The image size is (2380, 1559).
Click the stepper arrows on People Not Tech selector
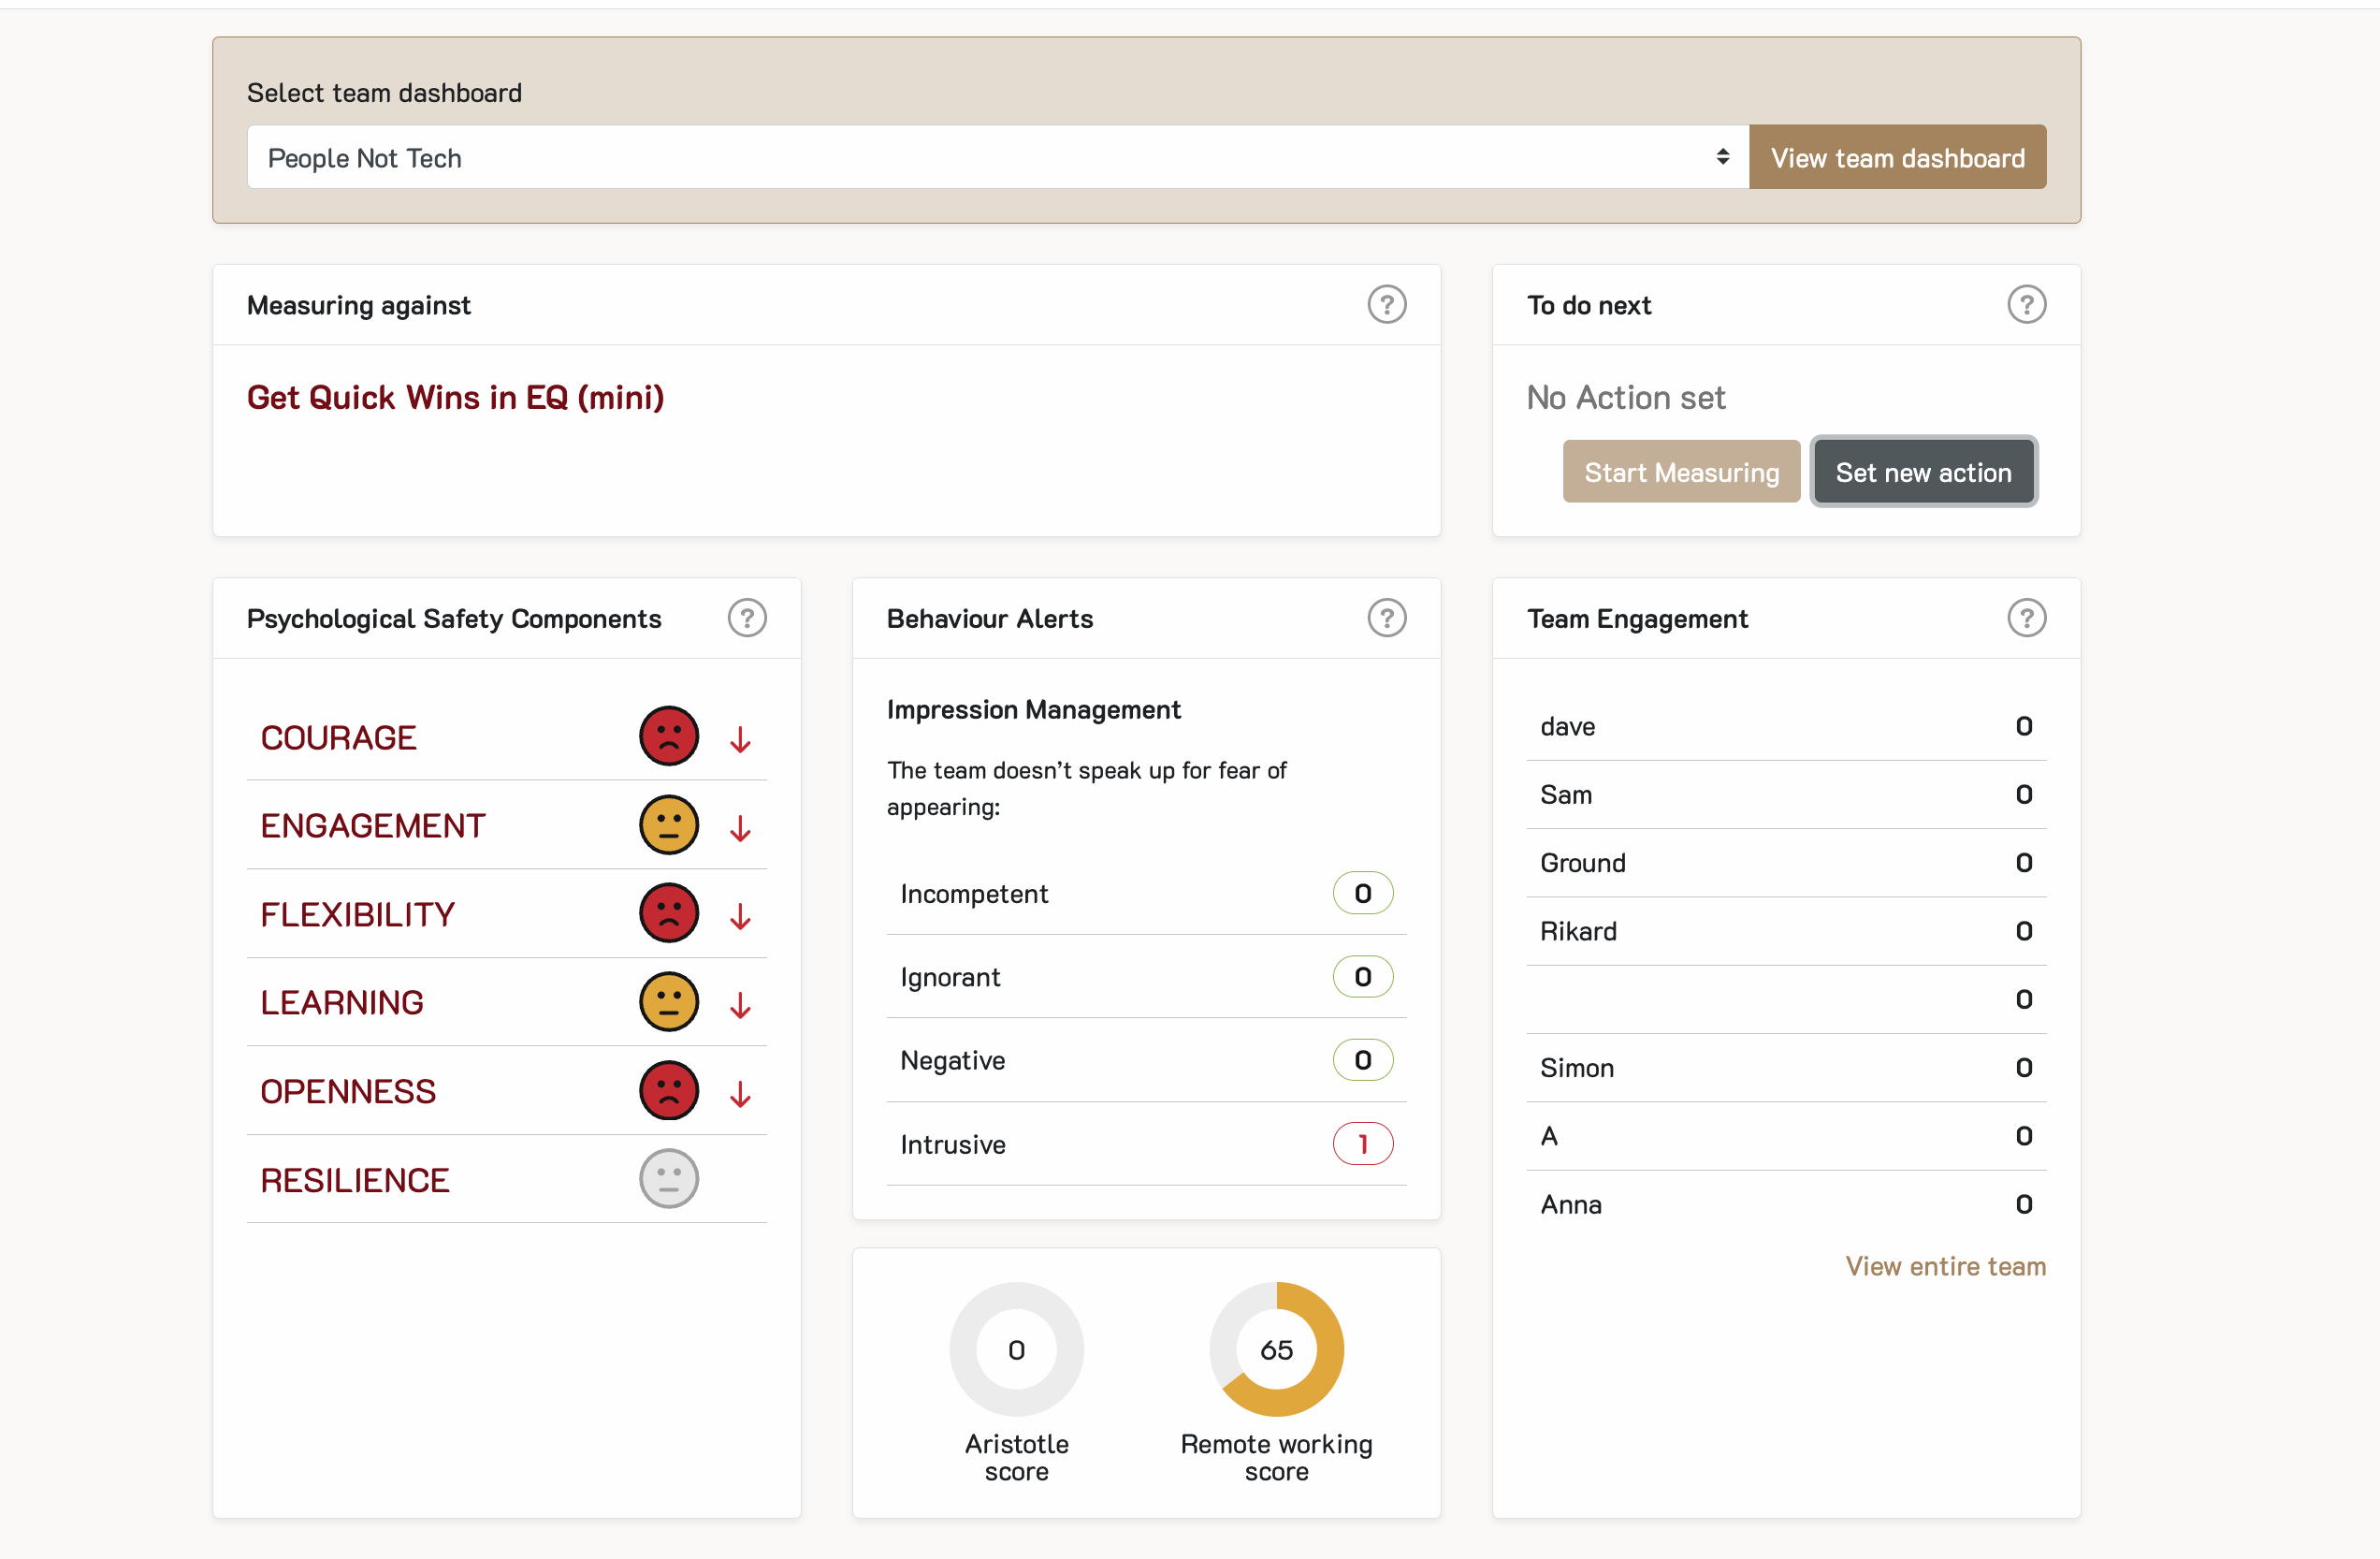point(1722,156)
